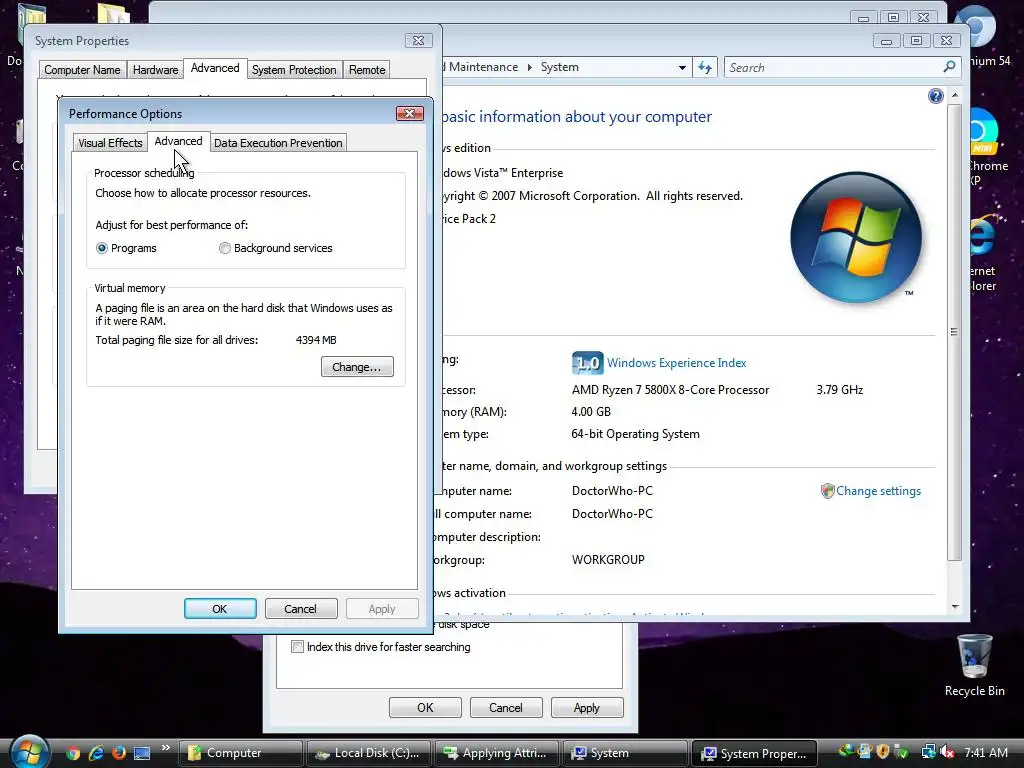Click OK in Performance Options
Viewport: 1024px width, 768px height.
pos(220,609)
